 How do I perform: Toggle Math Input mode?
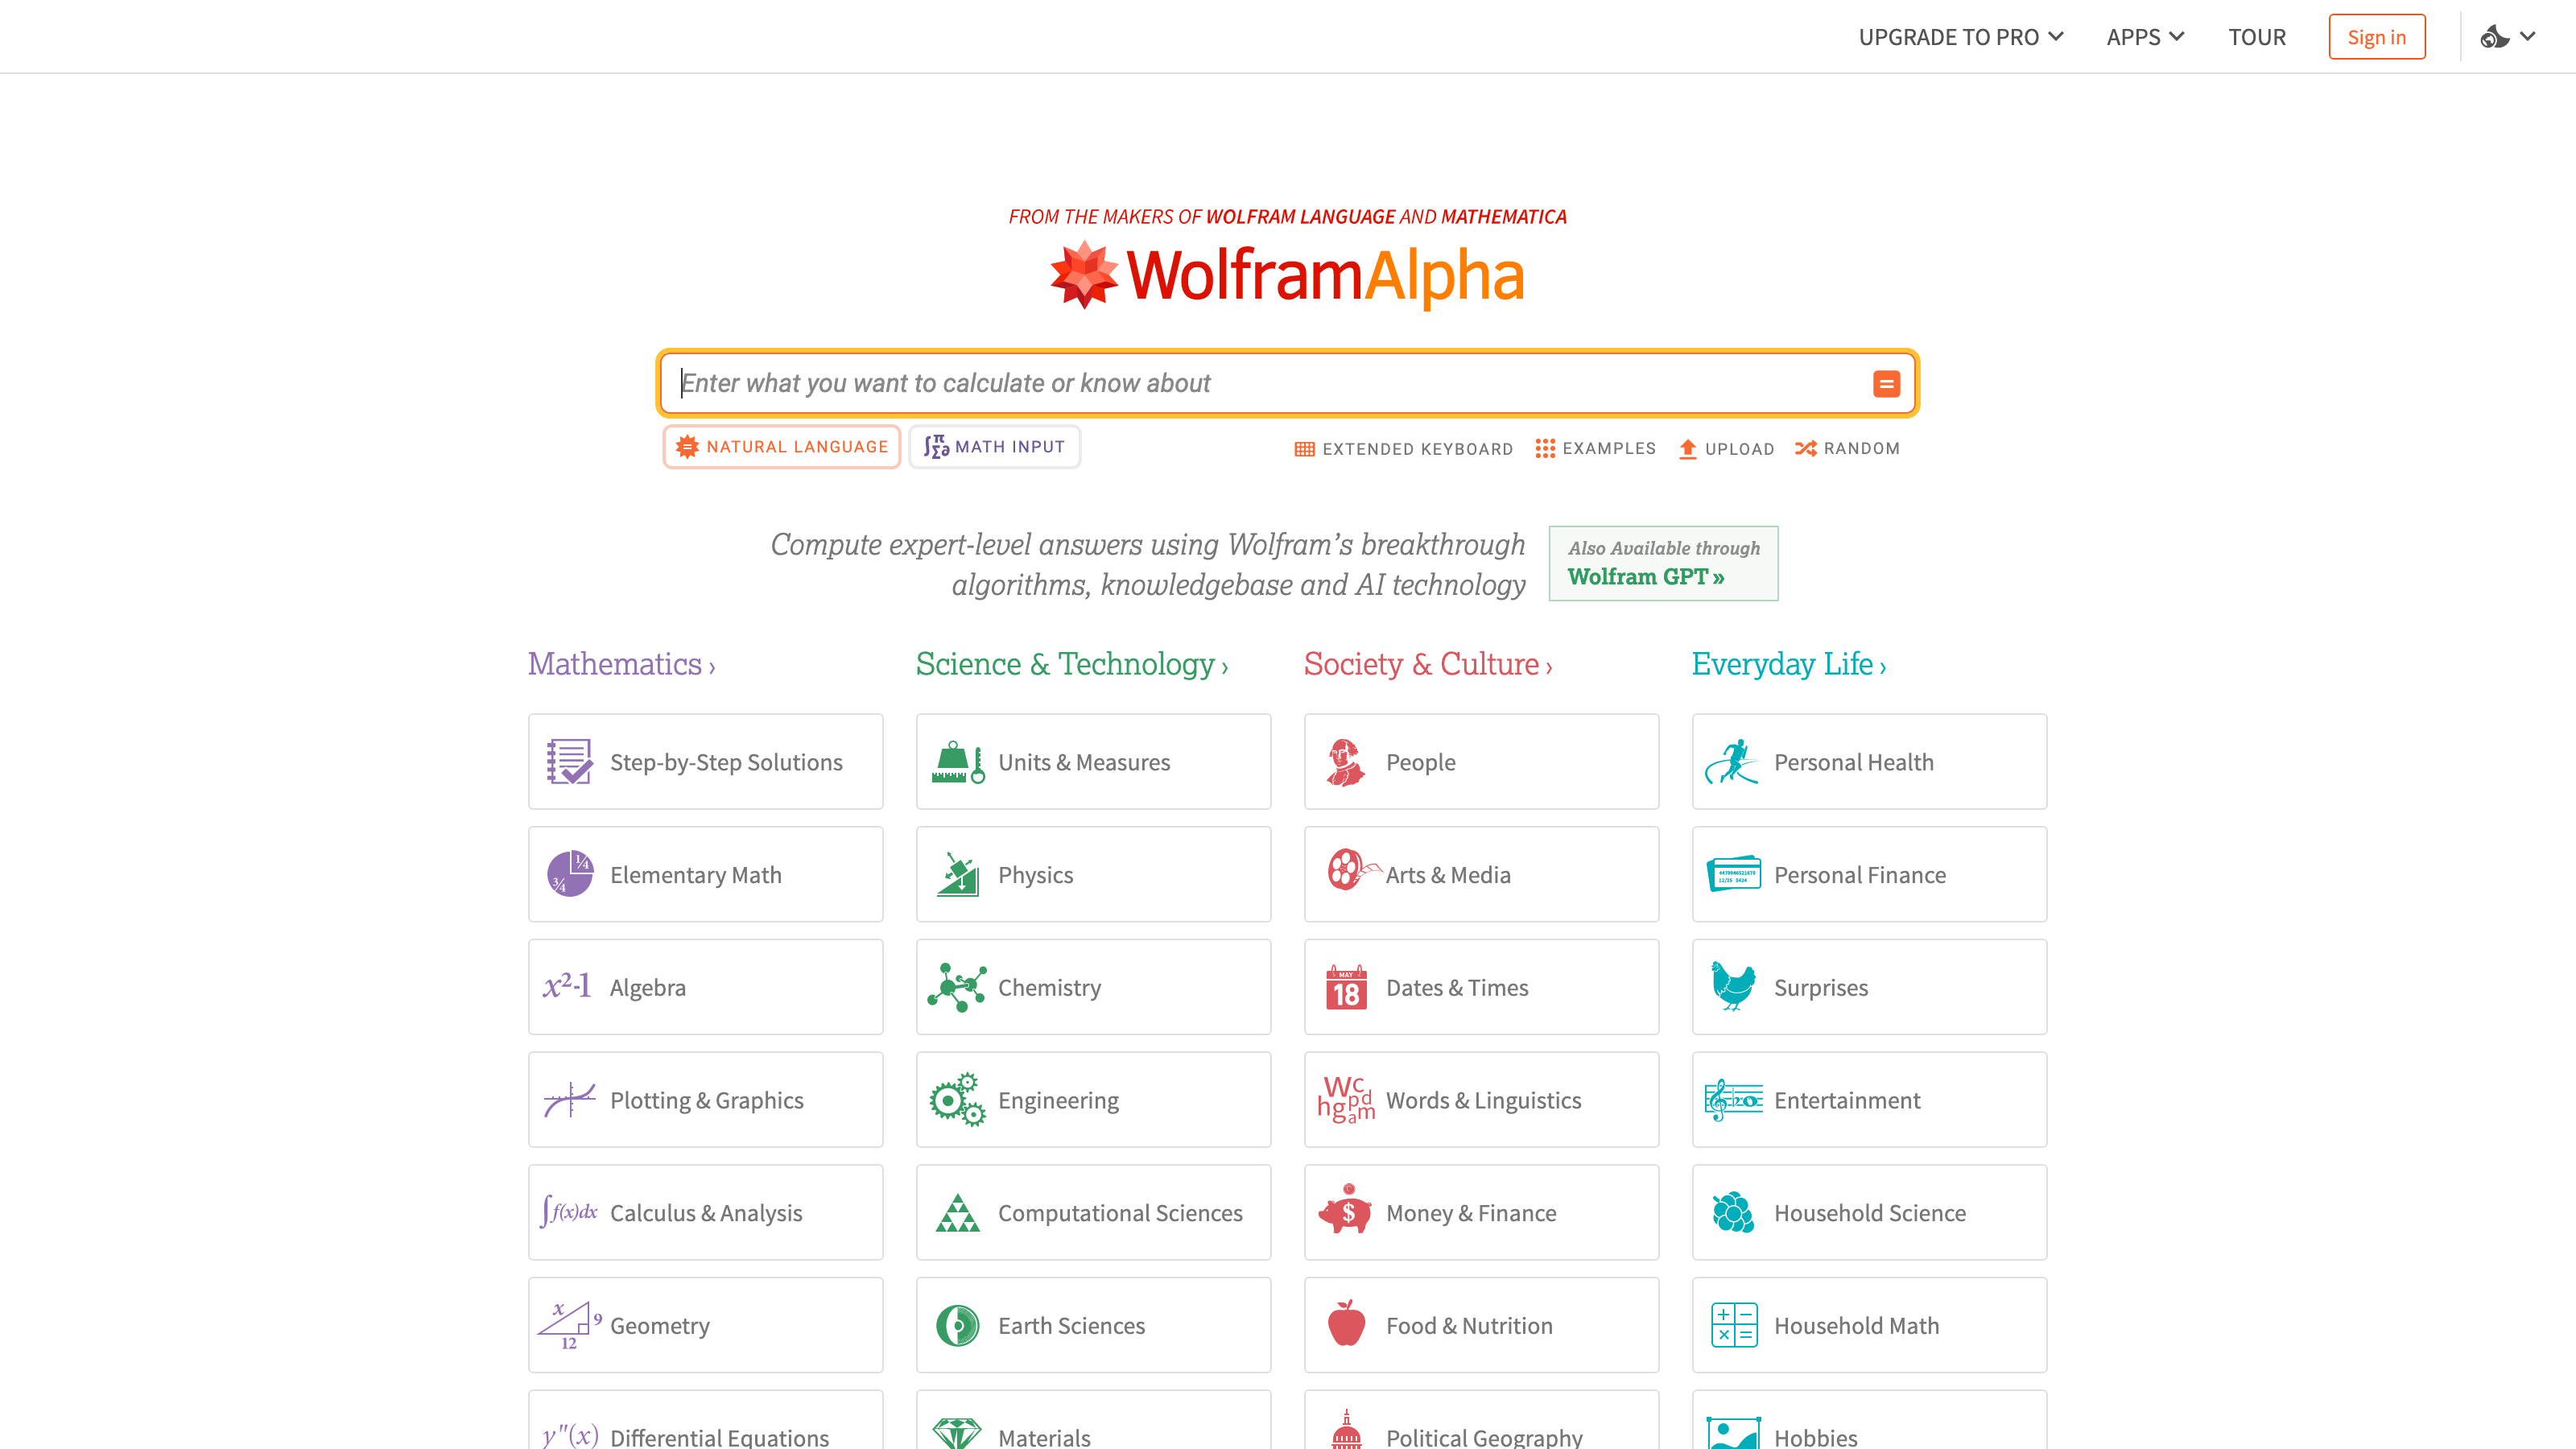pyautogui.click(x=994, y=446)
